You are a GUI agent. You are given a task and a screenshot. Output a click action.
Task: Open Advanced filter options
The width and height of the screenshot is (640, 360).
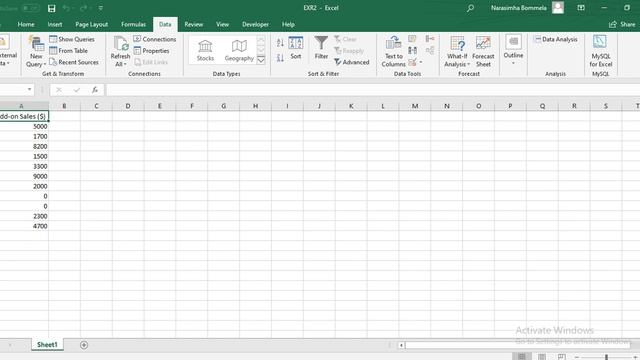point(351,62)
